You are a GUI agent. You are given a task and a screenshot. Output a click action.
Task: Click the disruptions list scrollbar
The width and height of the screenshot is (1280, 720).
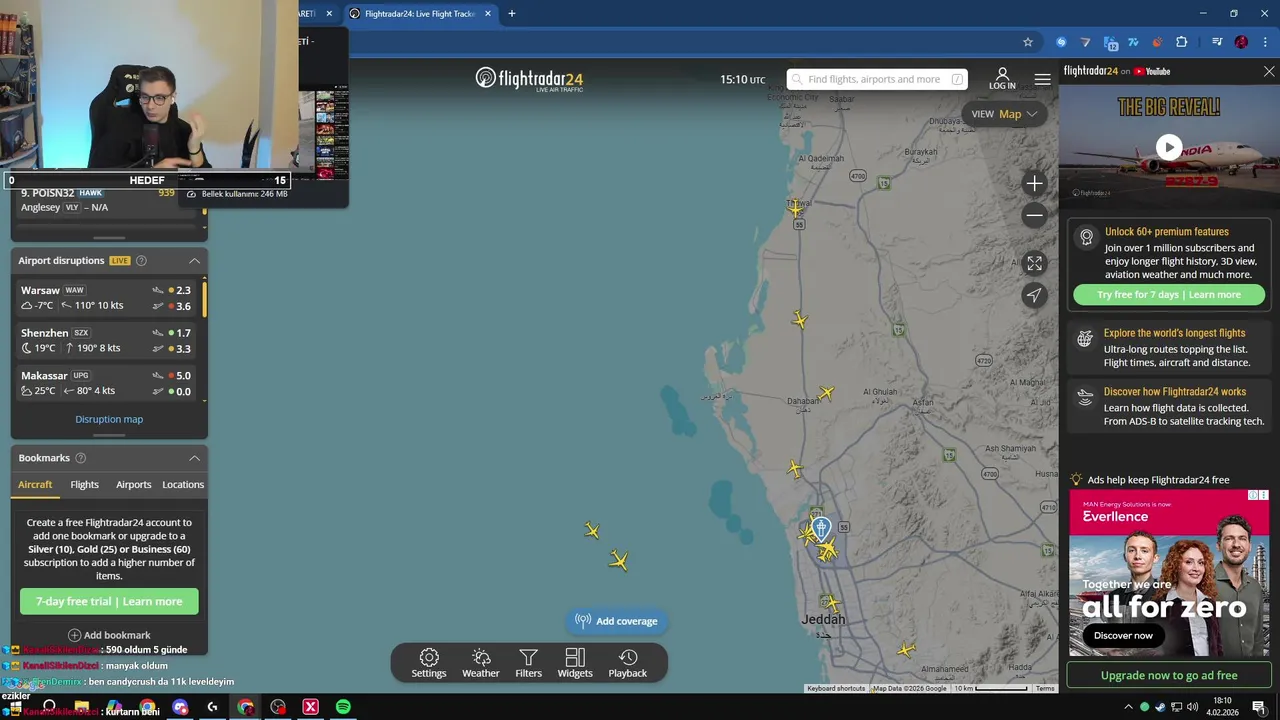tap(205, 298)
